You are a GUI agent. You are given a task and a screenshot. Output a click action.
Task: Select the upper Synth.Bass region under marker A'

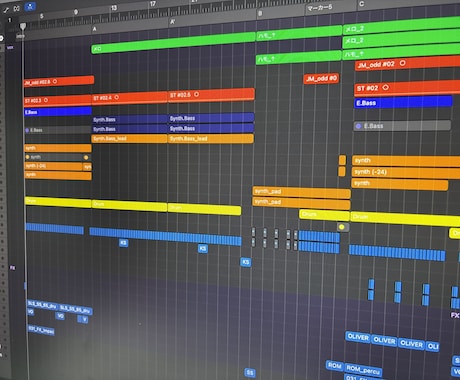tap(211, 118)
